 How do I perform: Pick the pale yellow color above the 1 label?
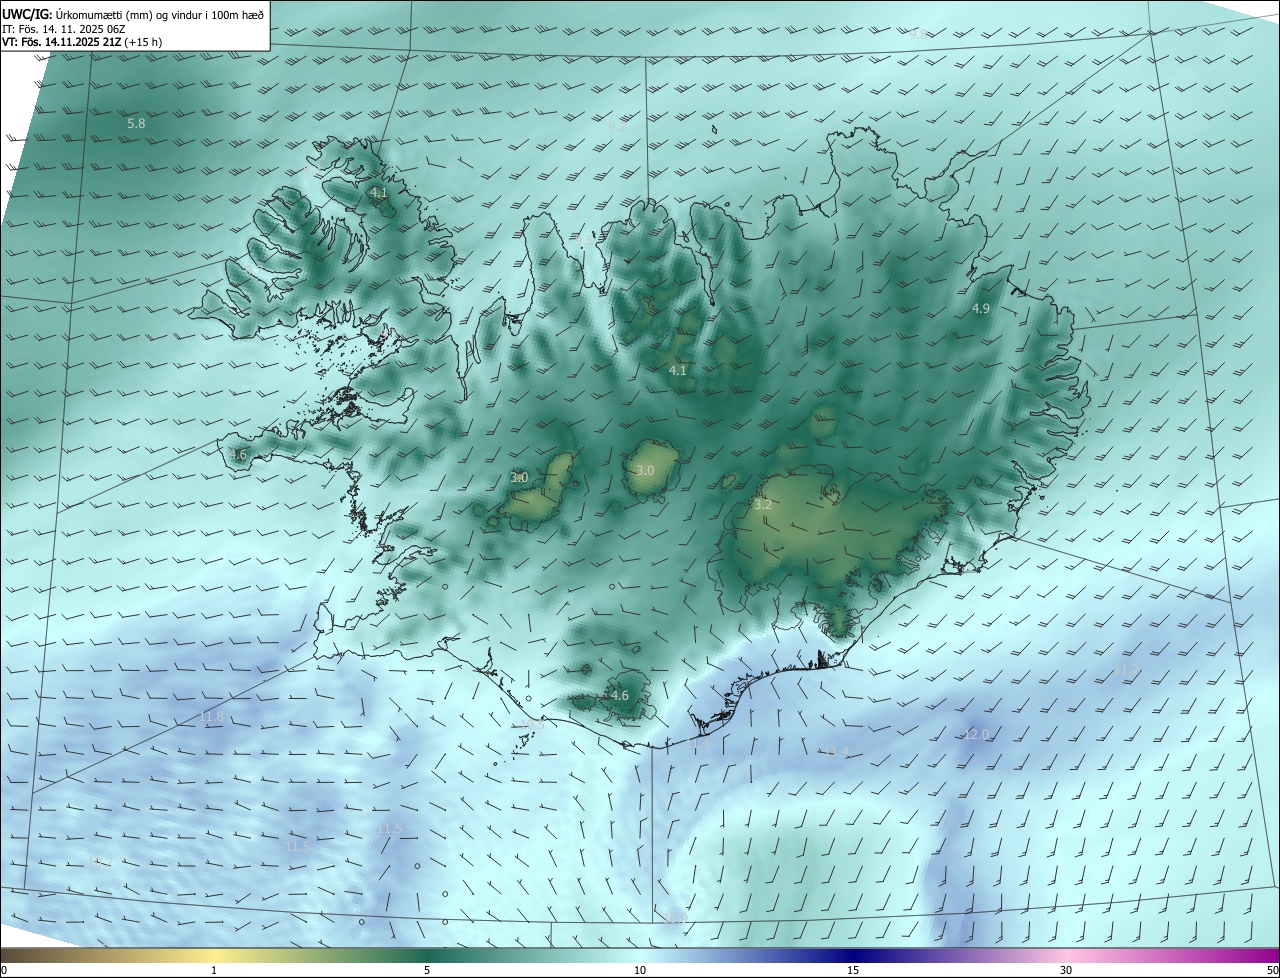pyautogui.click(x=214, y=955)
